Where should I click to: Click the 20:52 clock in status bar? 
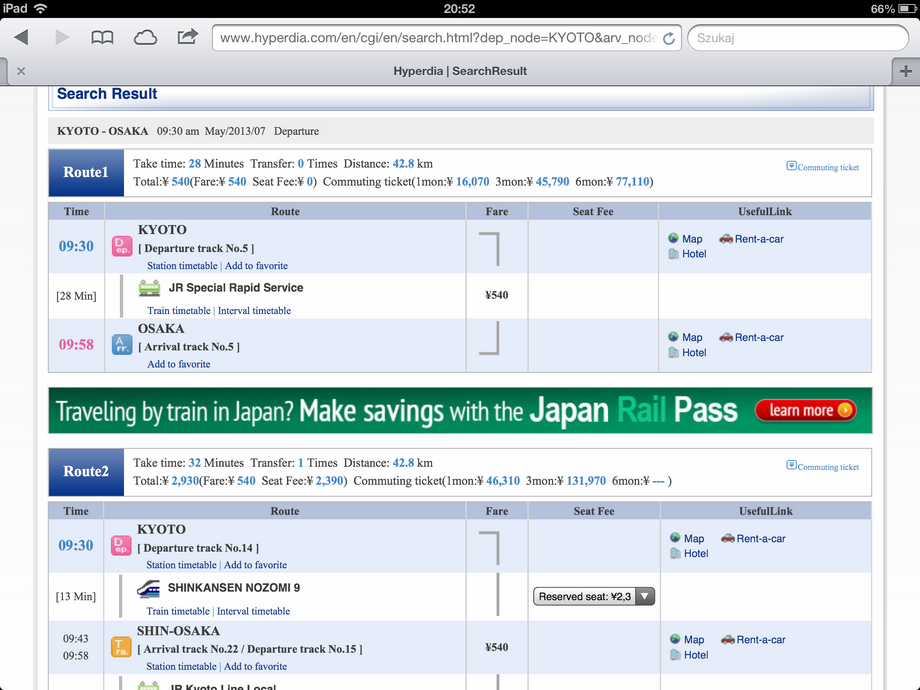[x=459, y=9]
